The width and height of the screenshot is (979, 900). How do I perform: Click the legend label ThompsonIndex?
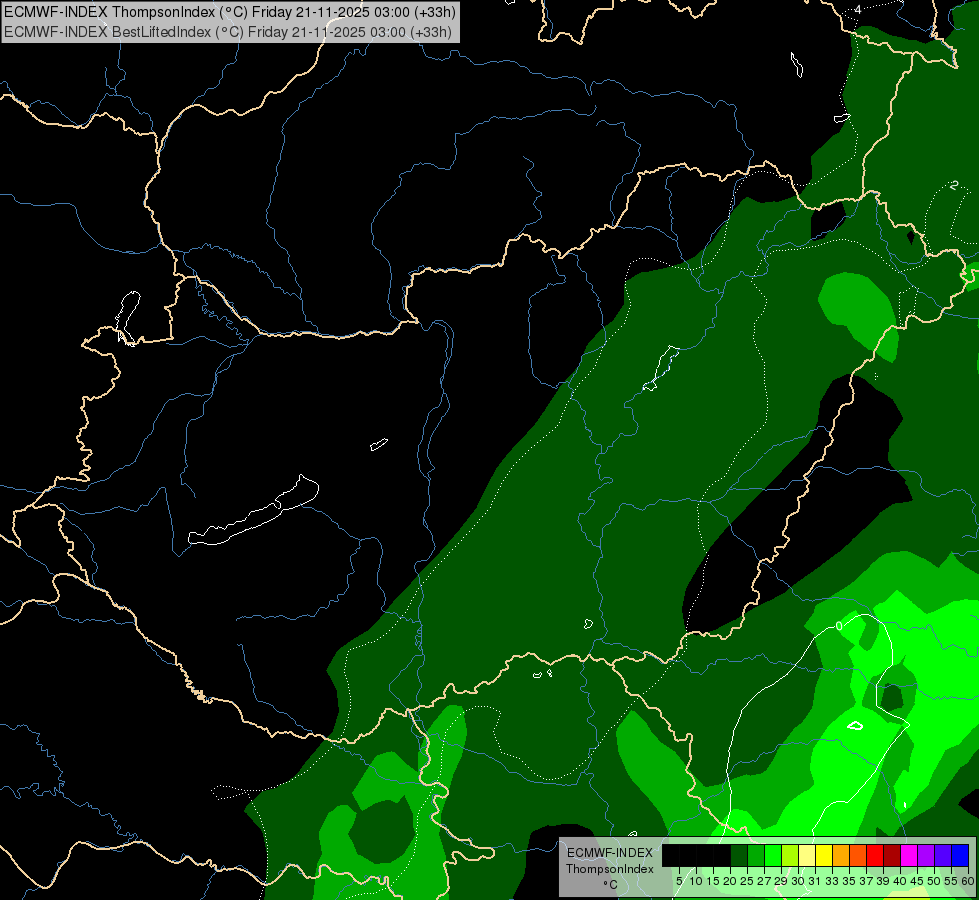[x=610, y=869]
